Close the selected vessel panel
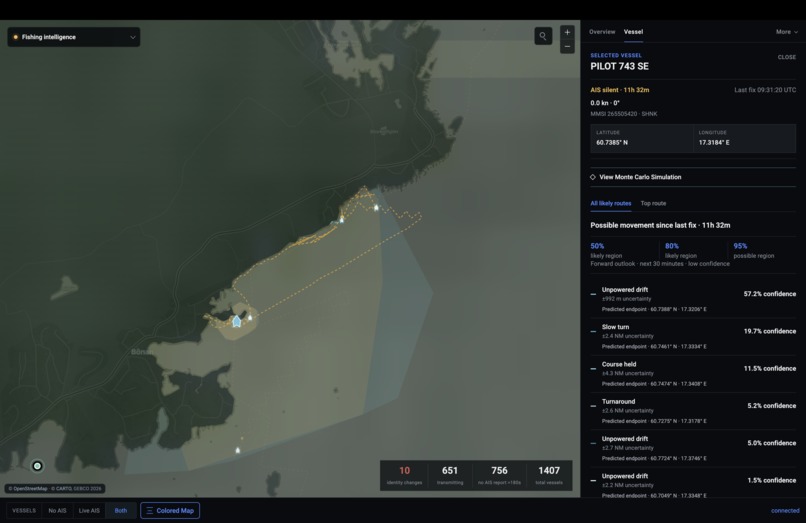 (786, 57)
